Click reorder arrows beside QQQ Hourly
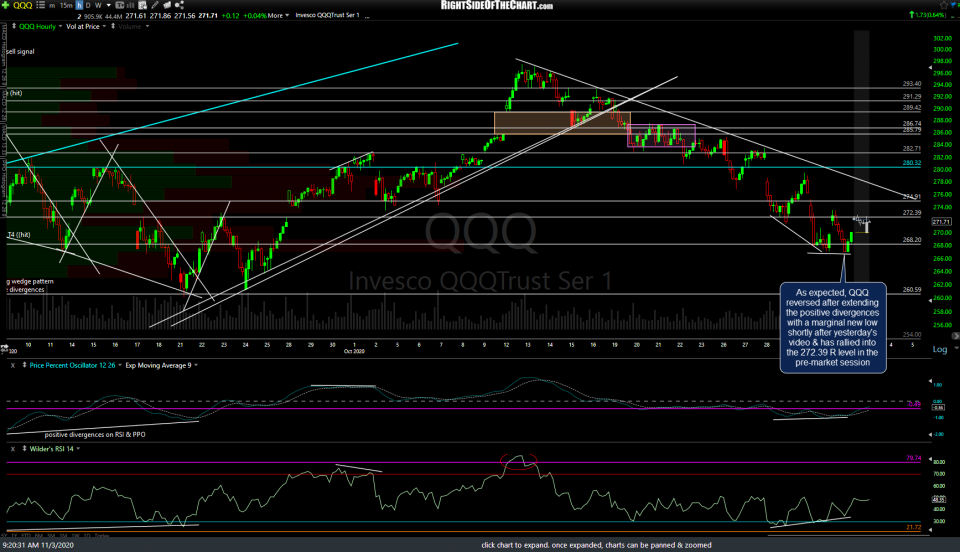960x552 pixels. 14,26
